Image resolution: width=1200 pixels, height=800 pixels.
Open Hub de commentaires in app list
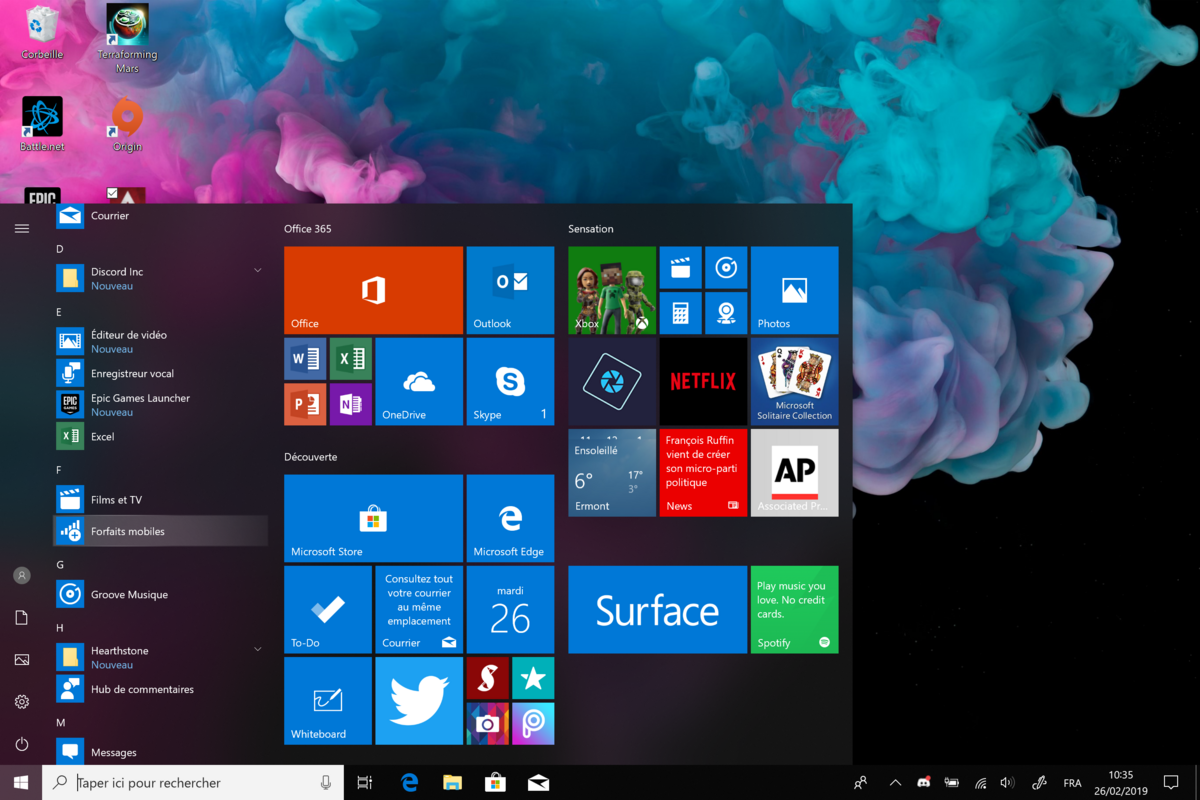coord(161,689)
